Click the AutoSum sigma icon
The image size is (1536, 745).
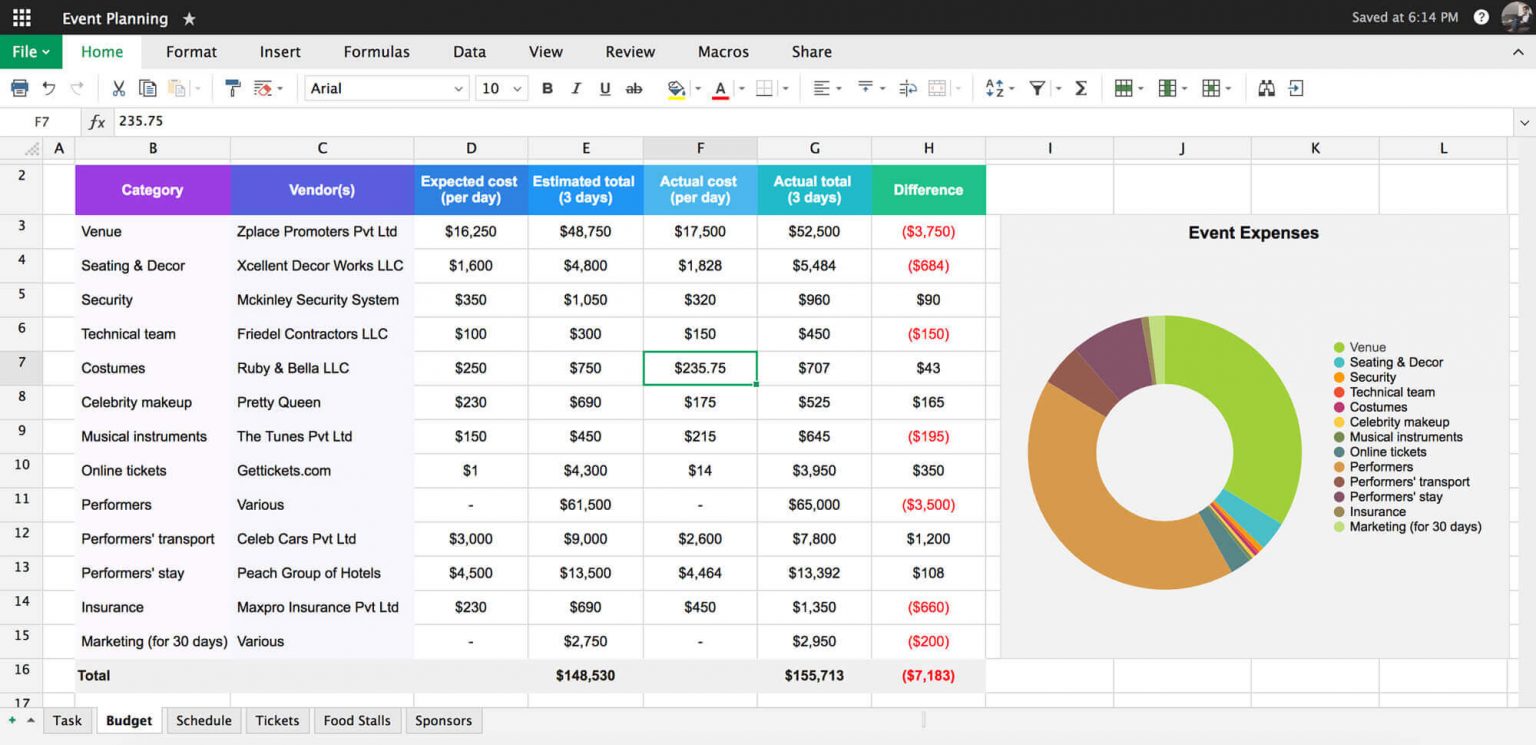coord(1080,88)
